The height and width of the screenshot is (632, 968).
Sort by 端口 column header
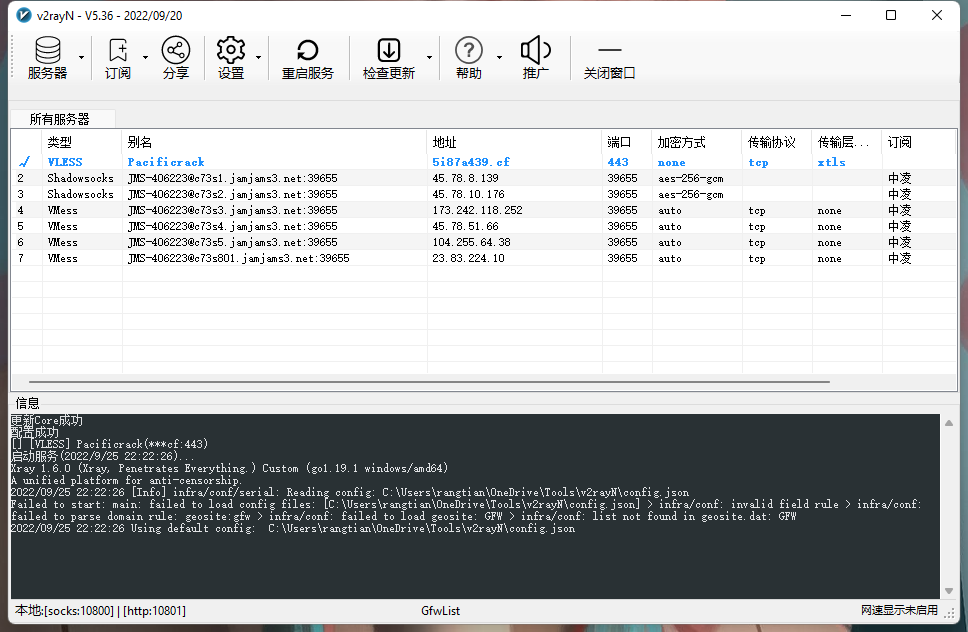tap(627, 143)
